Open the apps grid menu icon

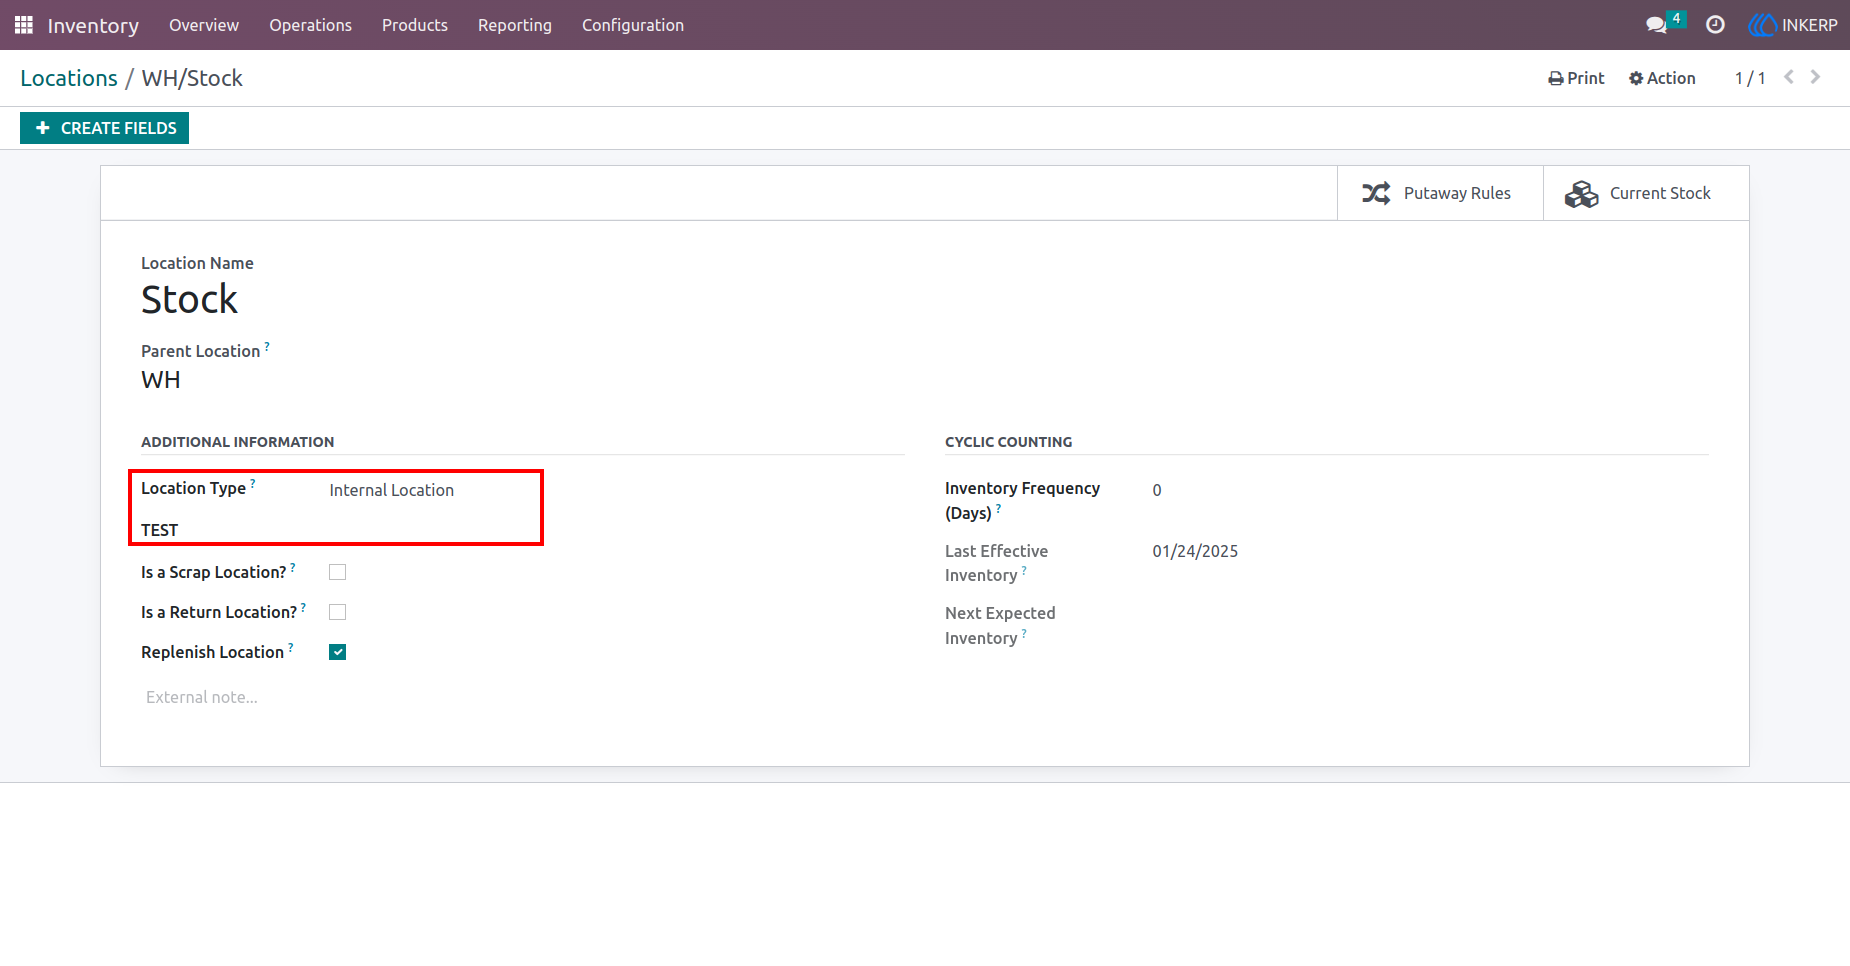(x=24, y=25)
